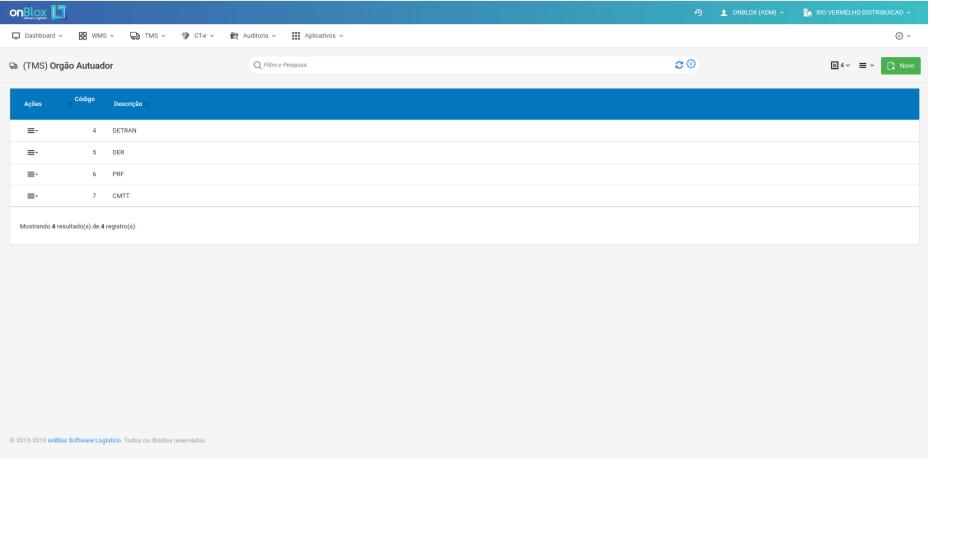The height and width of the screenshot is (540, 960).
Task: Open actions menu for DER row
Action: 32,152
